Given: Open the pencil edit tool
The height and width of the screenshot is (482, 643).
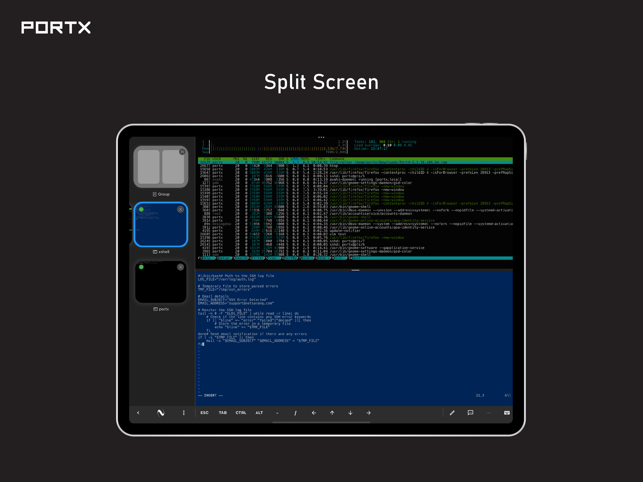Looking at the screenshot, I should click(452, 413).
